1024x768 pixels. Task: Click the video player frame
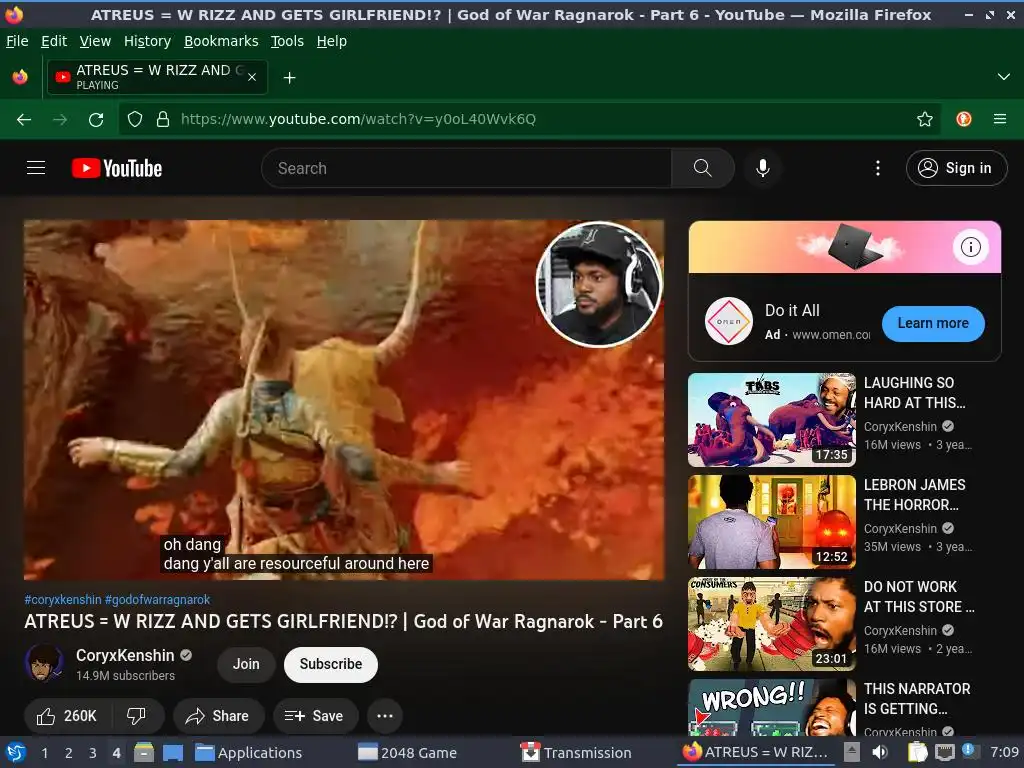[344, 400]
